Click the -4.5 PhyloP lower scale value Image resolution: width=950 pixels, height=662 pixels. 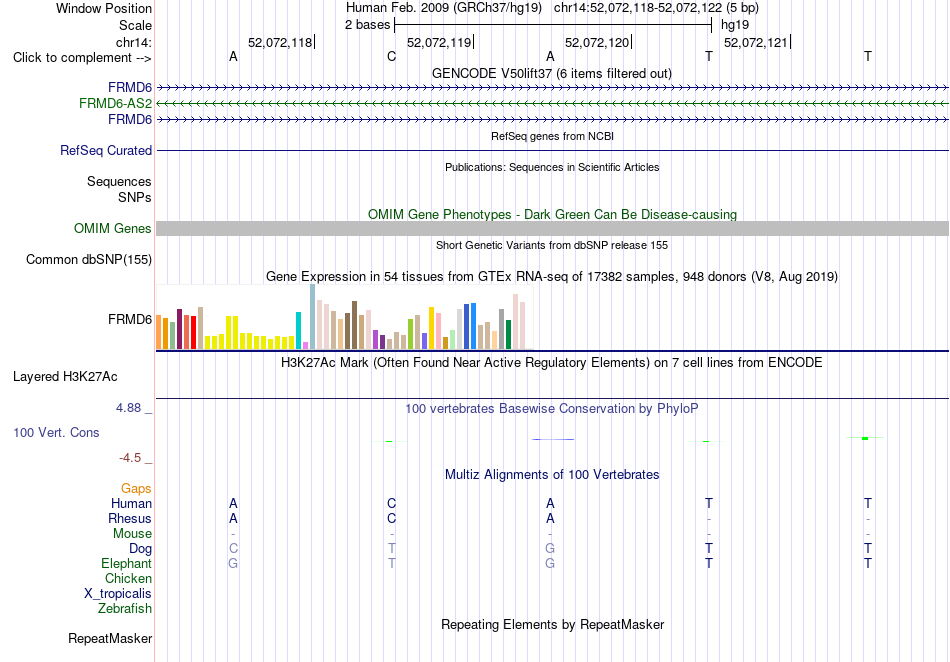coord(130,458)
